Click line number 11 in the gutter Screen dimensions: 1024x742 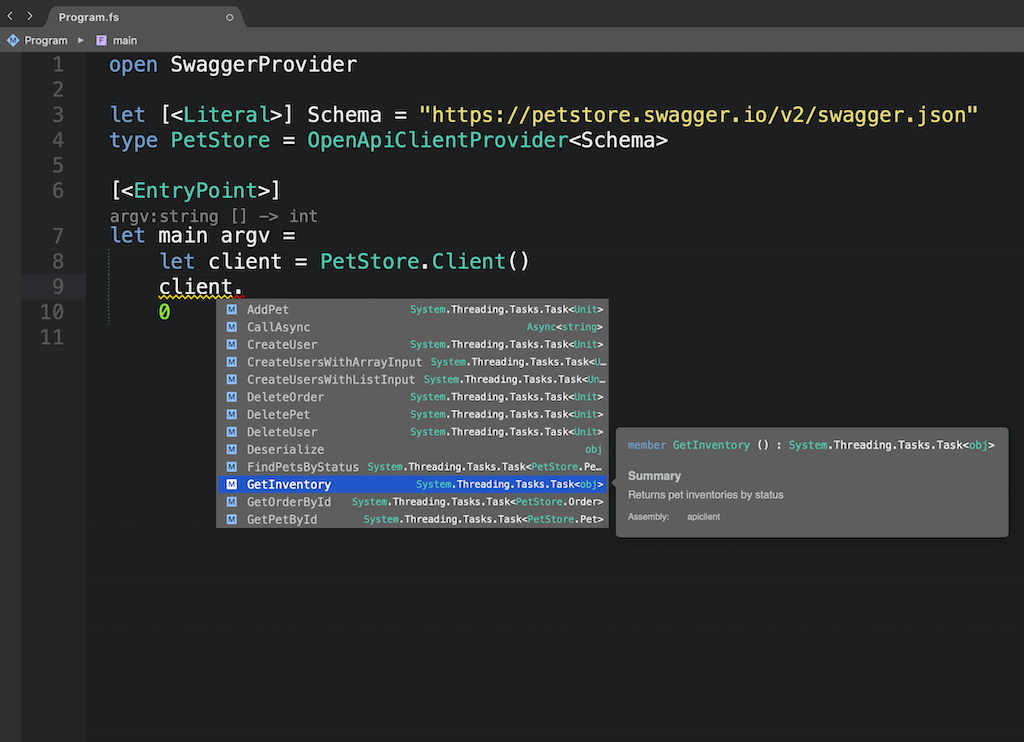(x=52, y=337)
